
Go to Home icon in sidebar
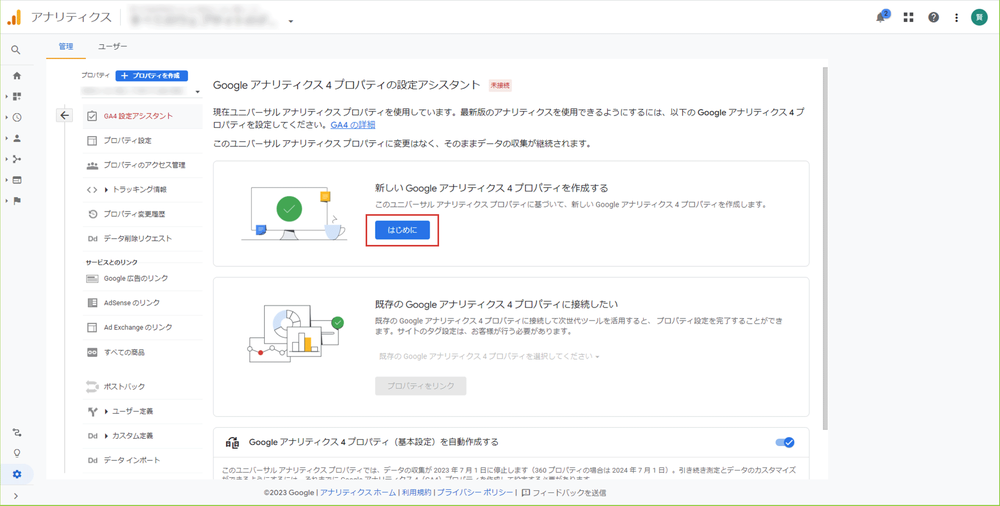[x=17, y=75]
